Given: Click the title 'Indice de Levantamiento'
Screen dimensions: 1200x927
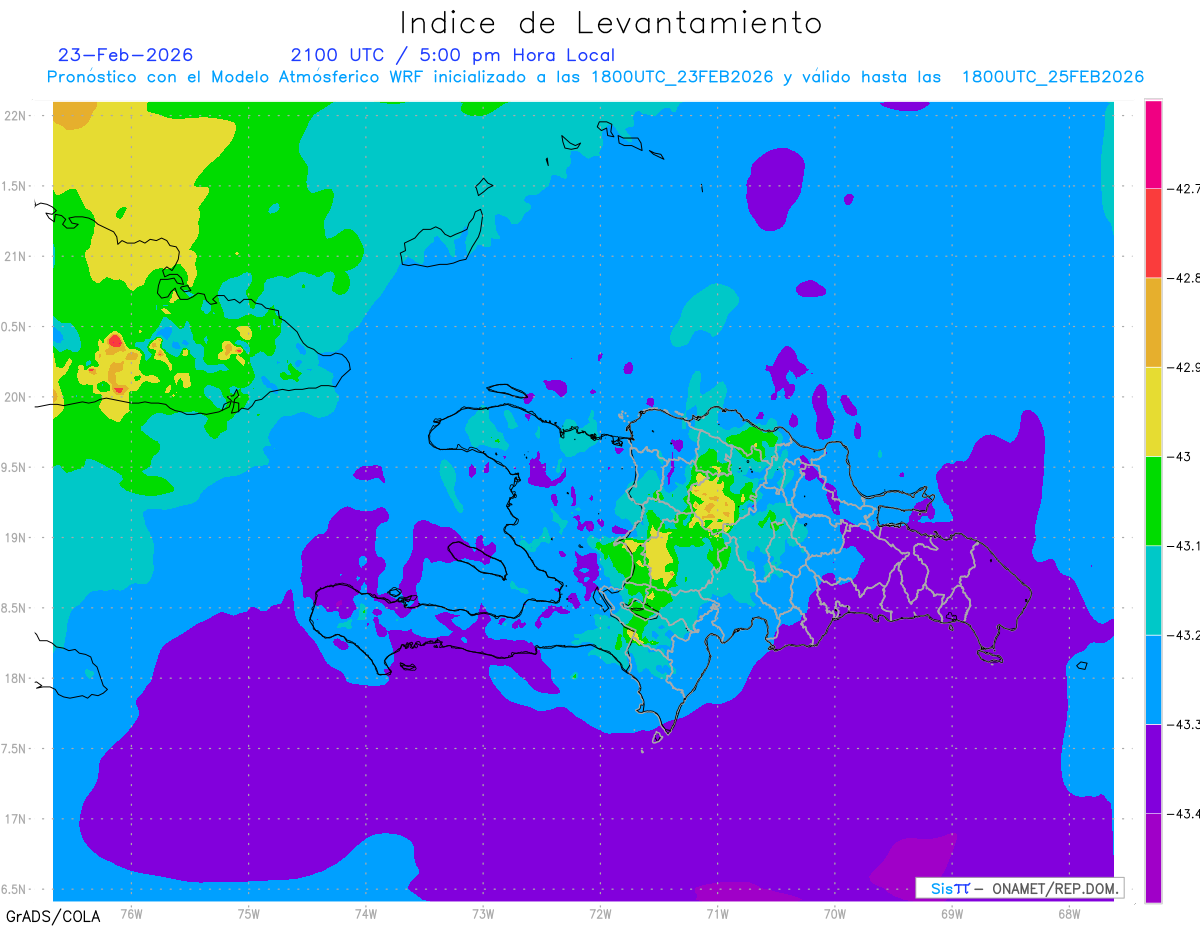Looking at the screenshot, I should coord(611,23).
